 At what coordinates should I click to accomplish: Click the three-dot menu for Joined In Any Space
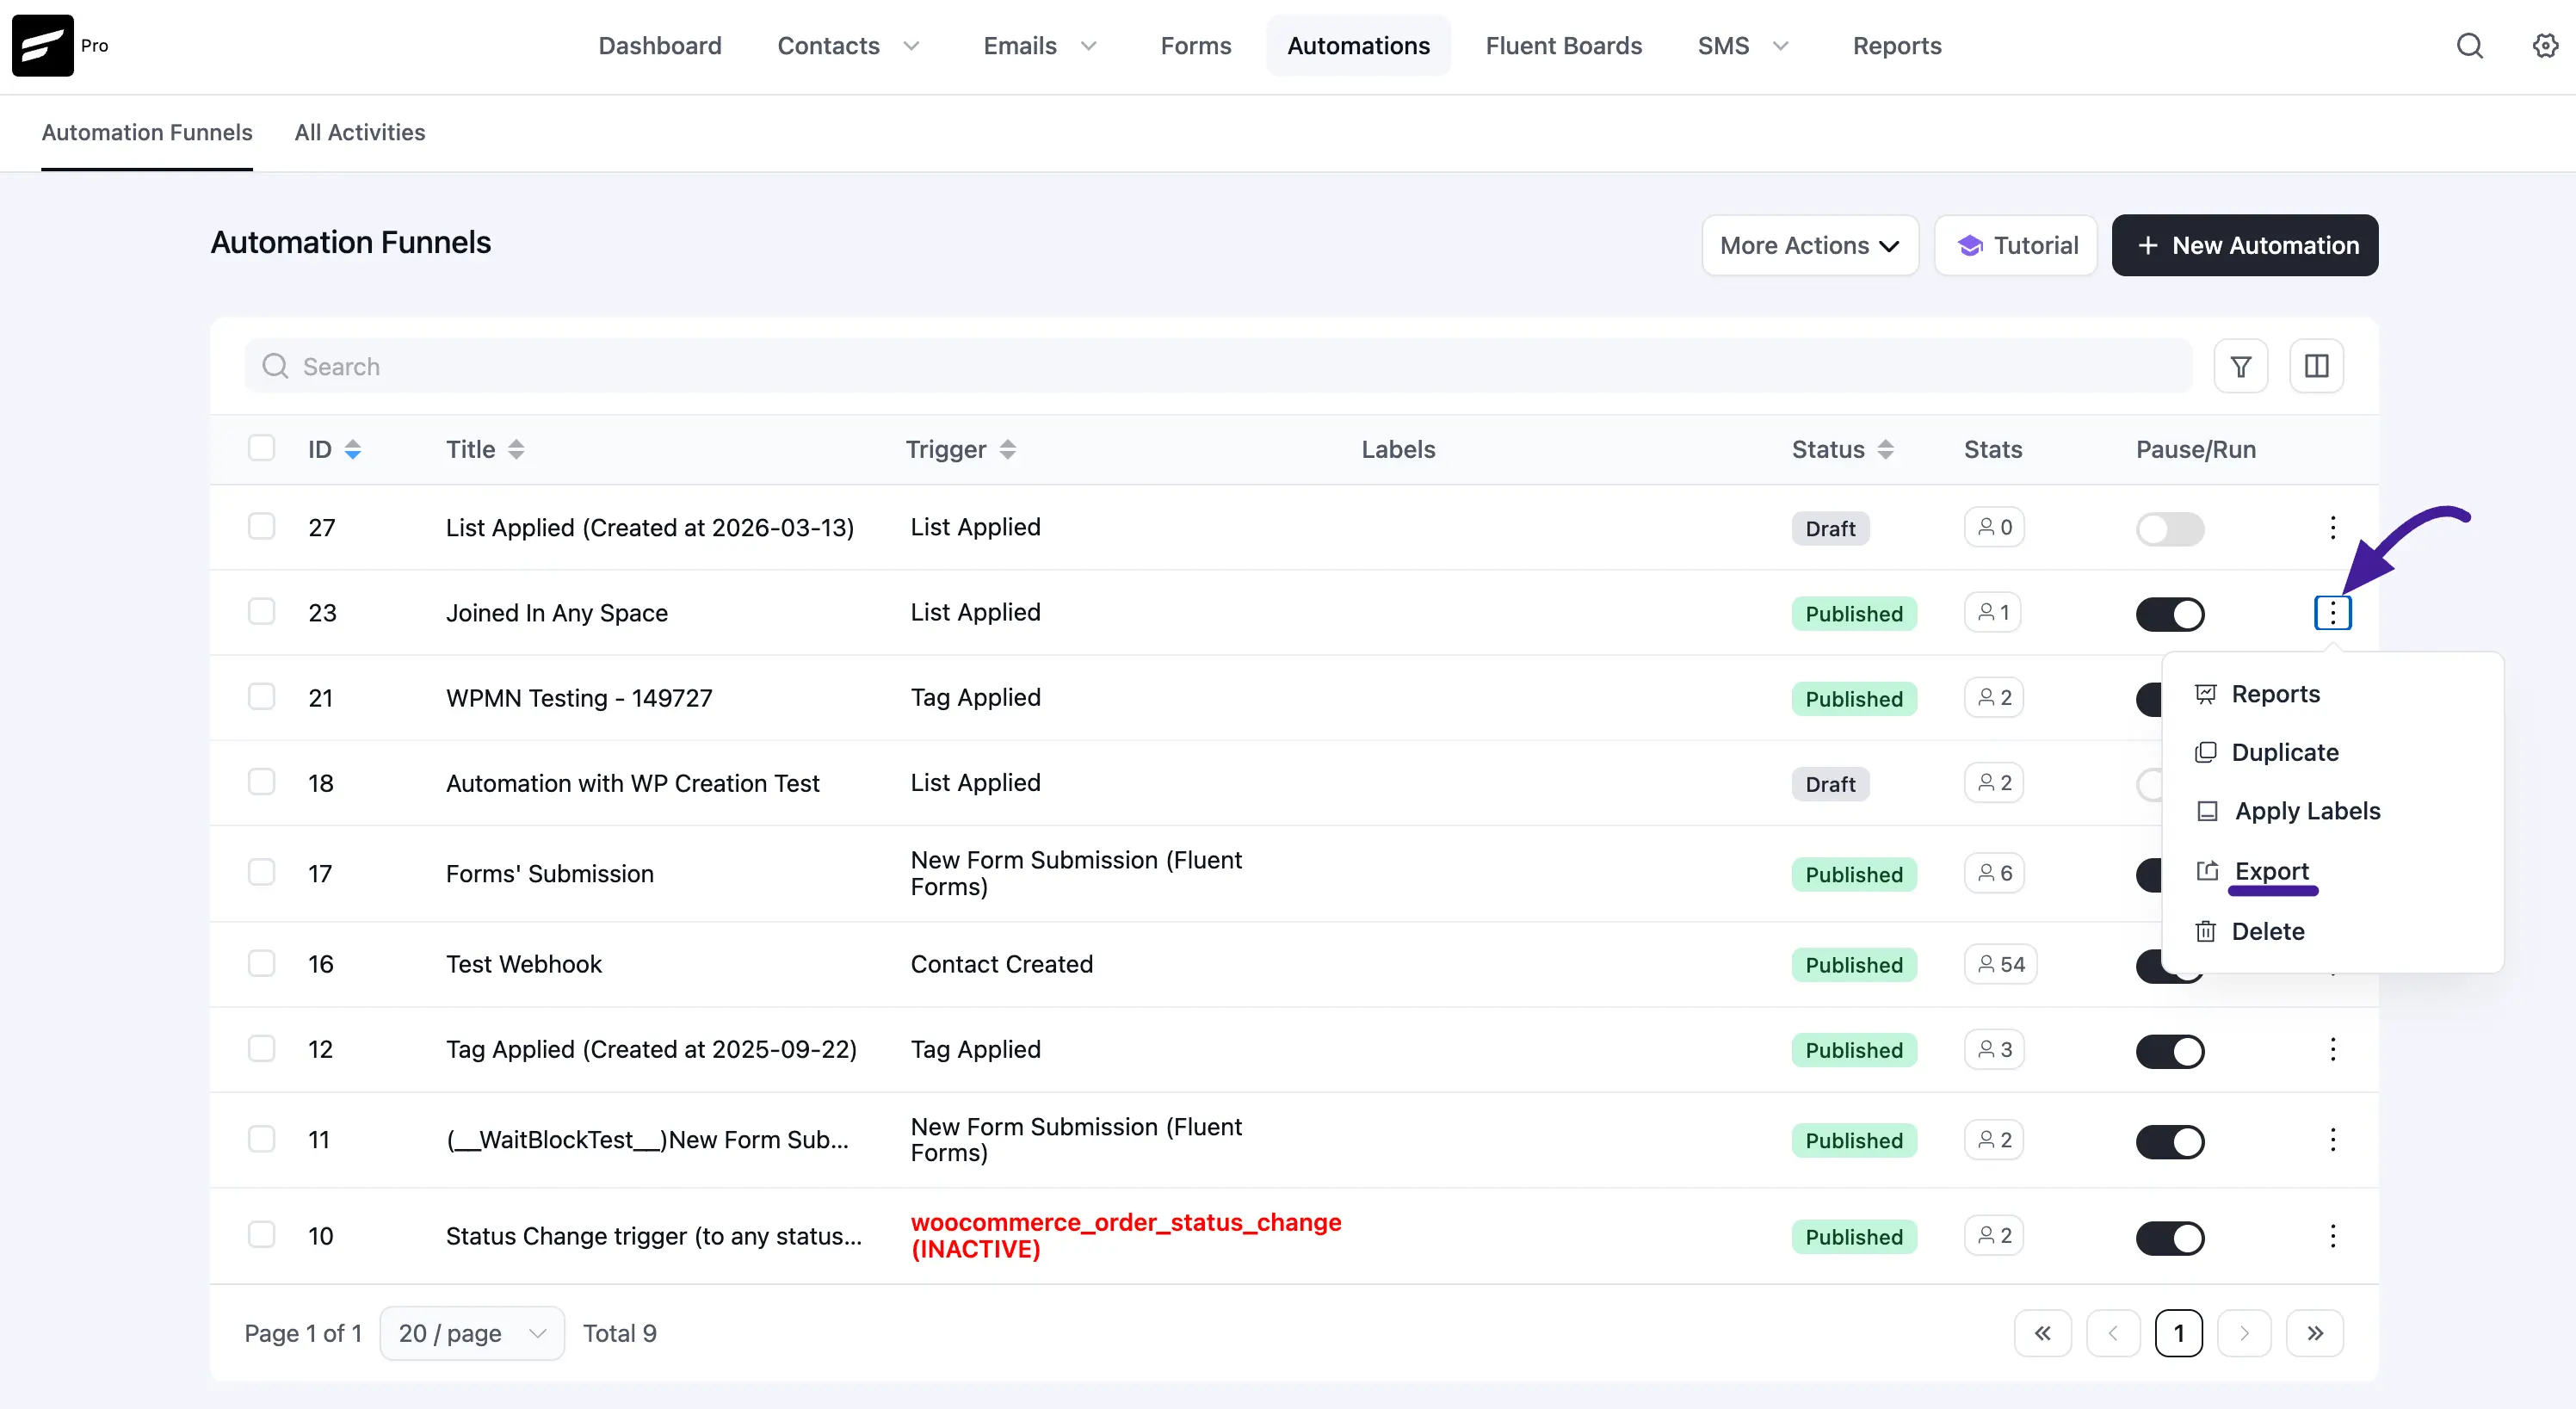(x=2332, y=613)
